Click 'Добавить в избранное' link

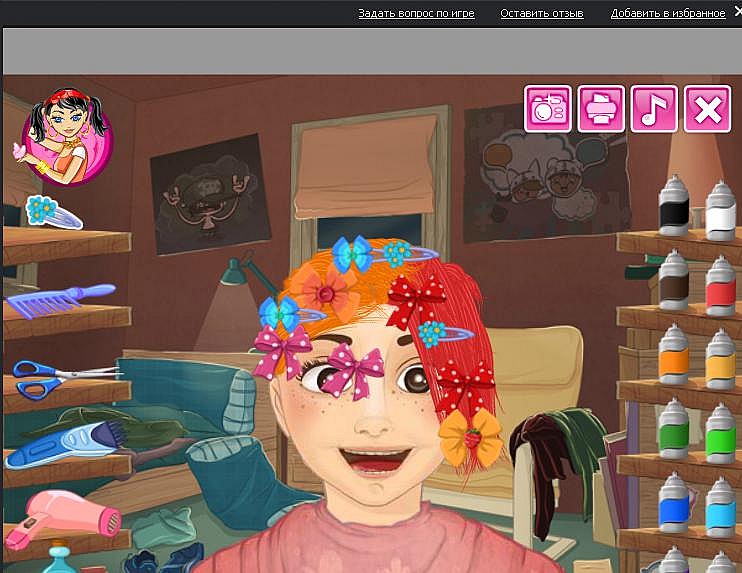(668, 13)
